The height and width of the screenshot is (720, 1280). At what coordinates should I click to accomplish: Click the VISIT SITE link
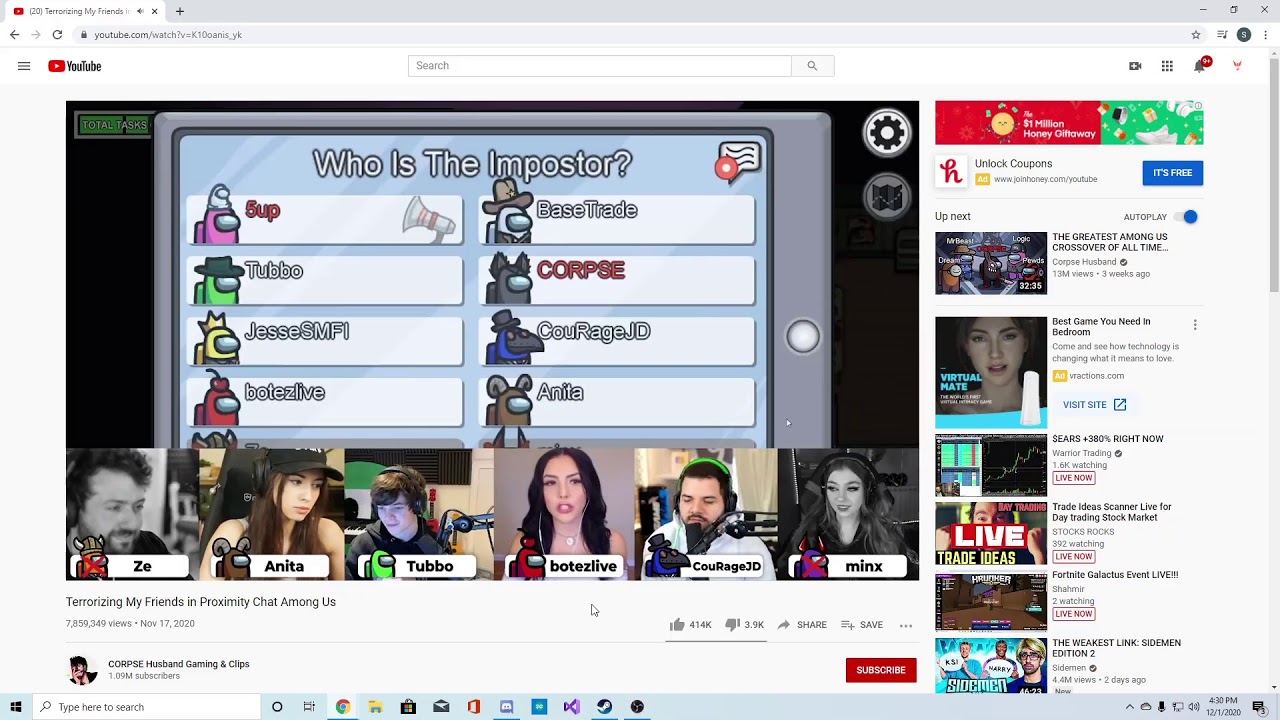click(1095, 405)
